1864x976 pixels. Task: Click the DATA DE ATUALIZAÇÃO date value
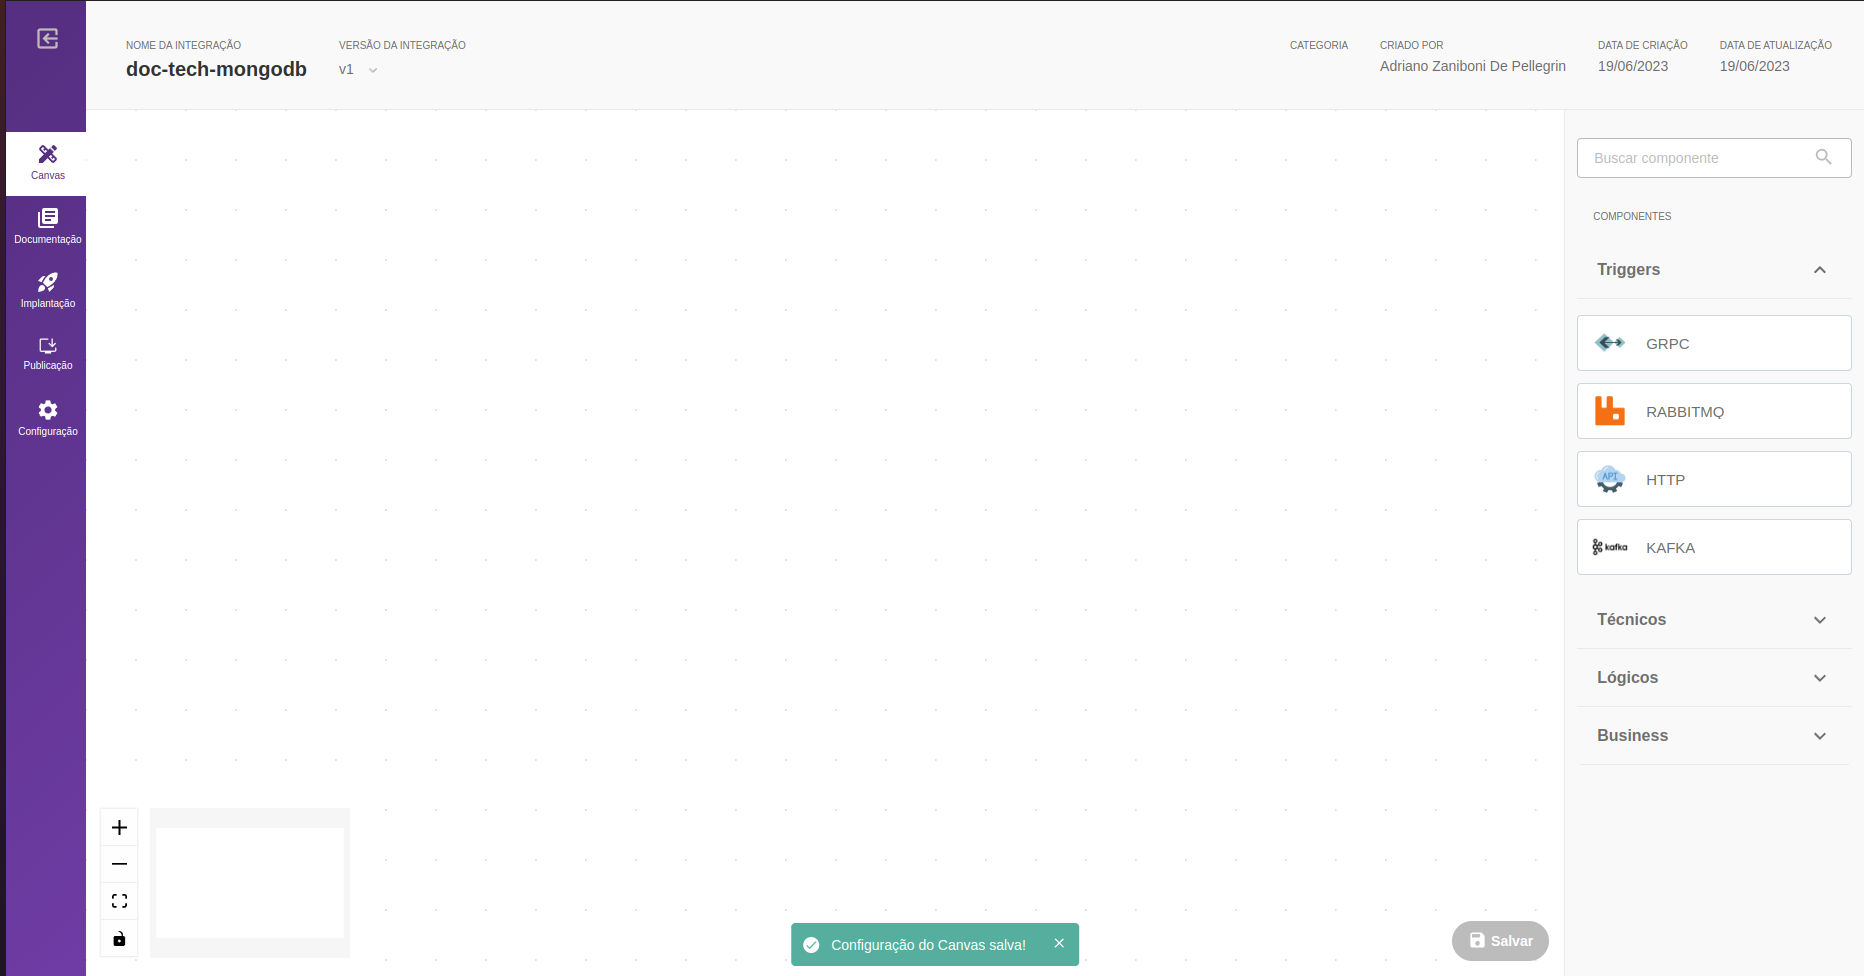pos(1754,66)
